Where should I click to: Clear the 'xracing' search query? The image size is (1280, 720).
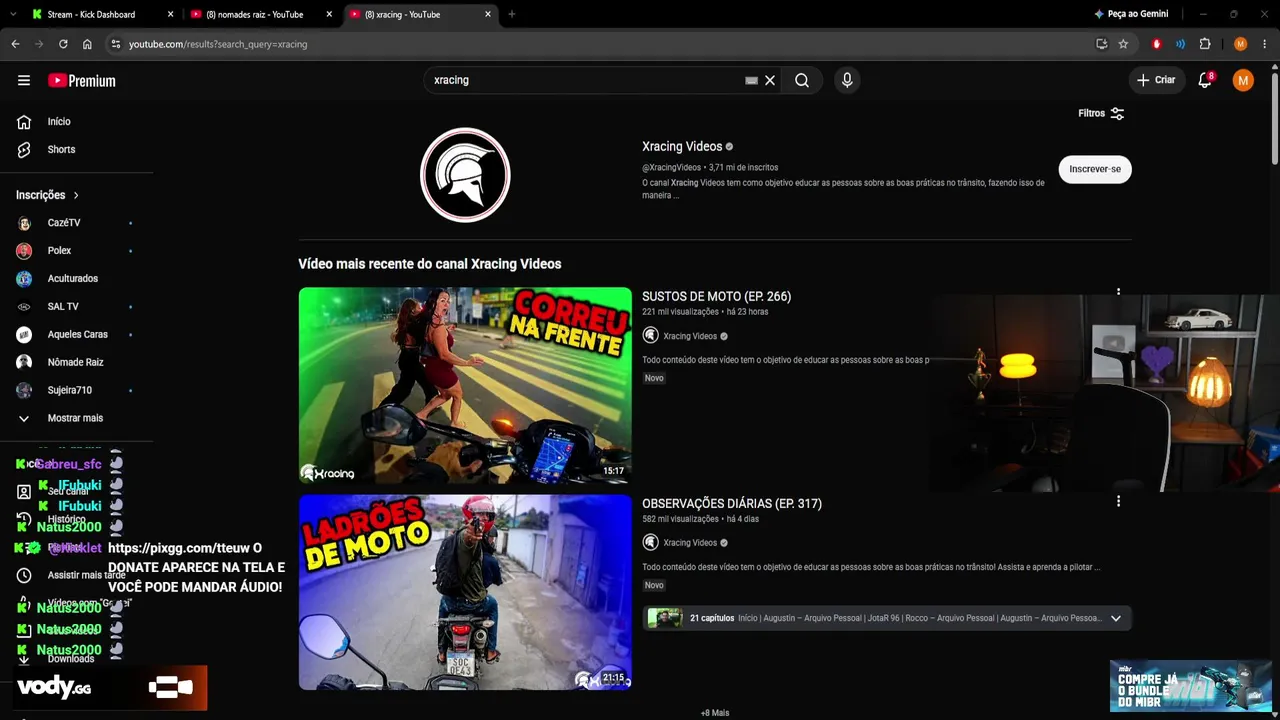(x=770, y=80)
